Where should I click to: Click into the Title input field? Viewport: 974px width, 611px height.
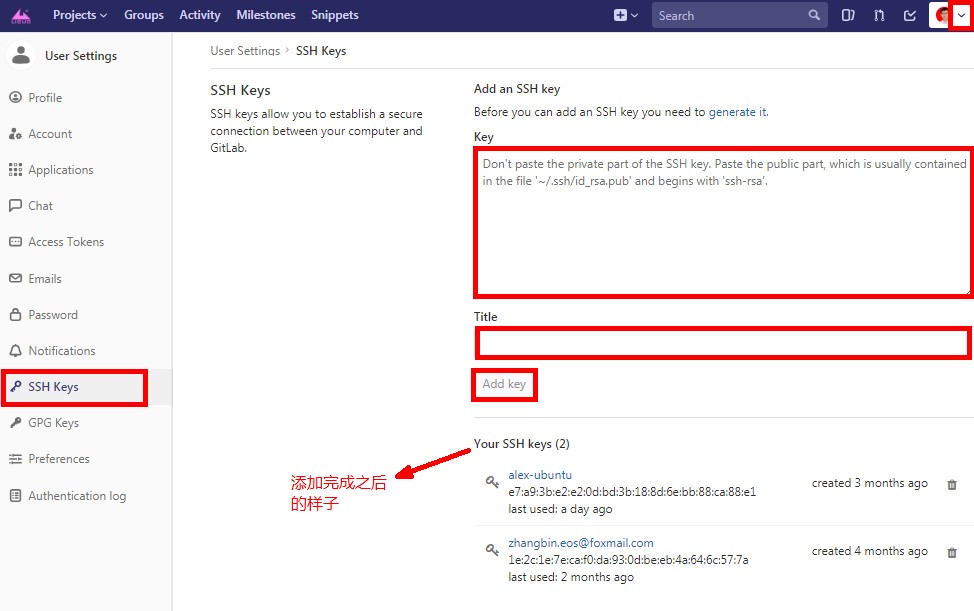(x=722, y=344)
